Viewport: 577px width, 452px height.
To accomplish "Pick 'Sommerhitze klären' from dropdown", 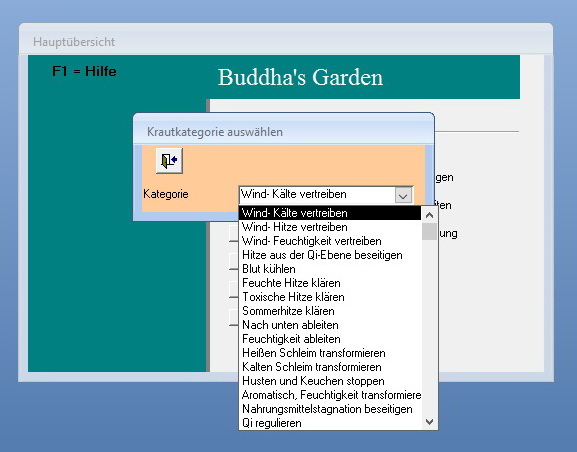I will tap(330, 311).
